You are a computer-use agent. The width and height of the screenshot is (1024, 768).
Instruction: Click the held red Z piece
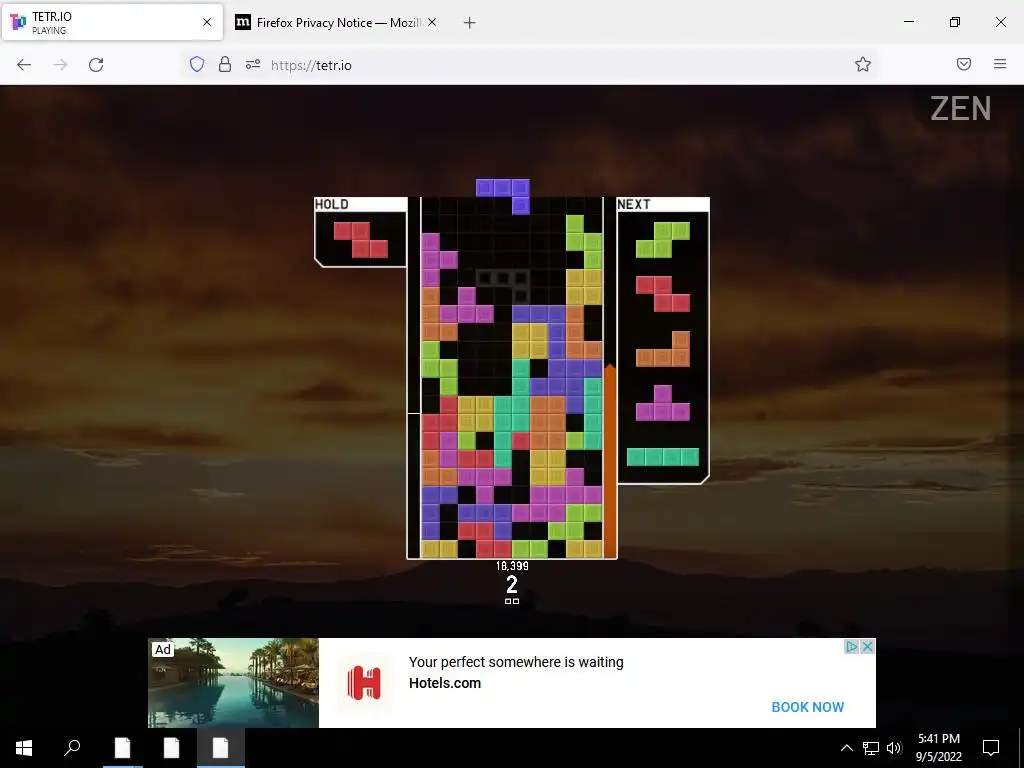coord(360,240)
